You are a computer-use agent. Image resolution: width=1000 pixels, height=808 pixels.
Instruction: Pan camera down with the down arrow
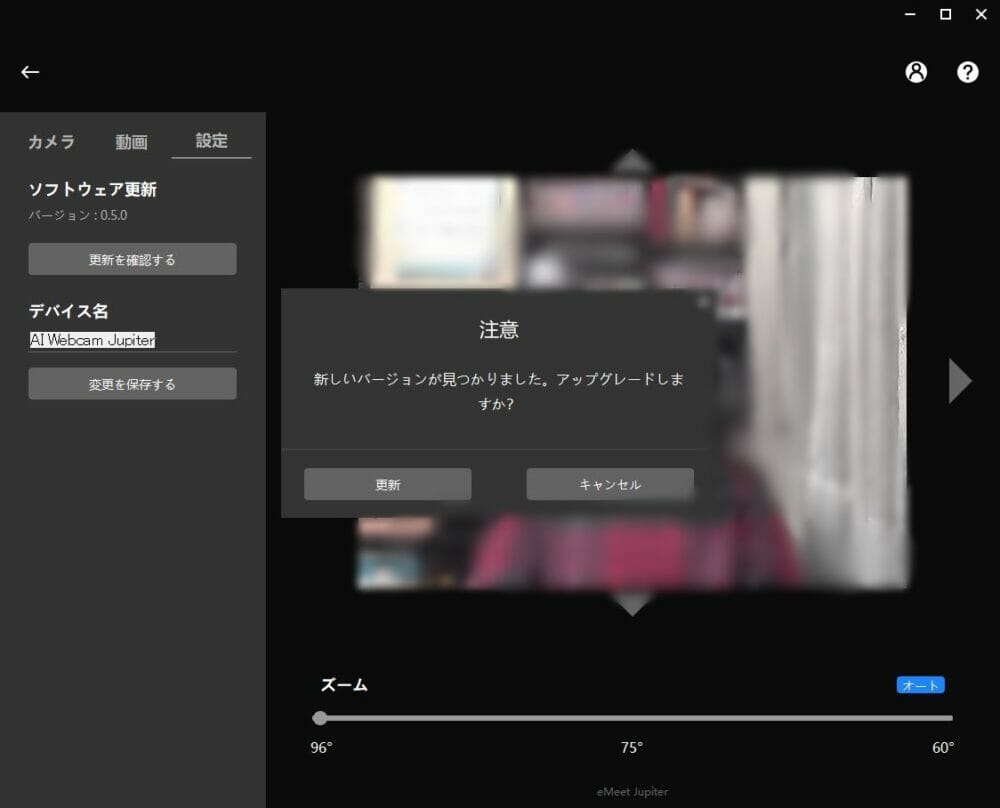coord(632,603)
